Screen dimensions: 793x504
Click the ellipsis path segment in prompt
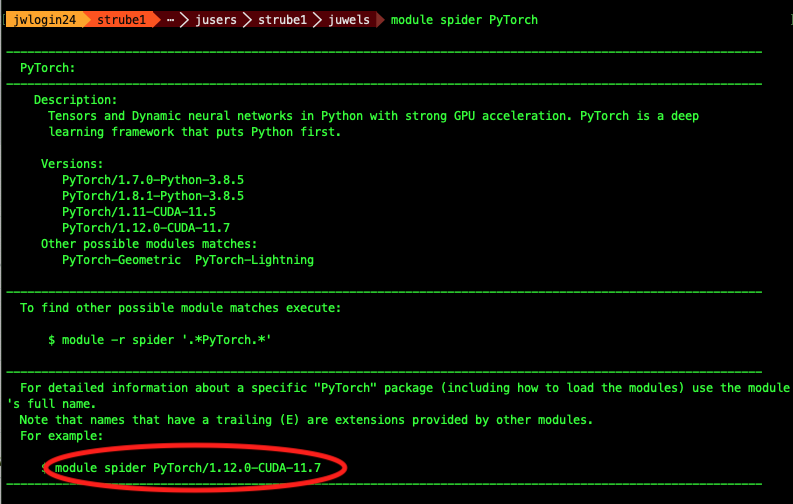(x=171, y=19)
